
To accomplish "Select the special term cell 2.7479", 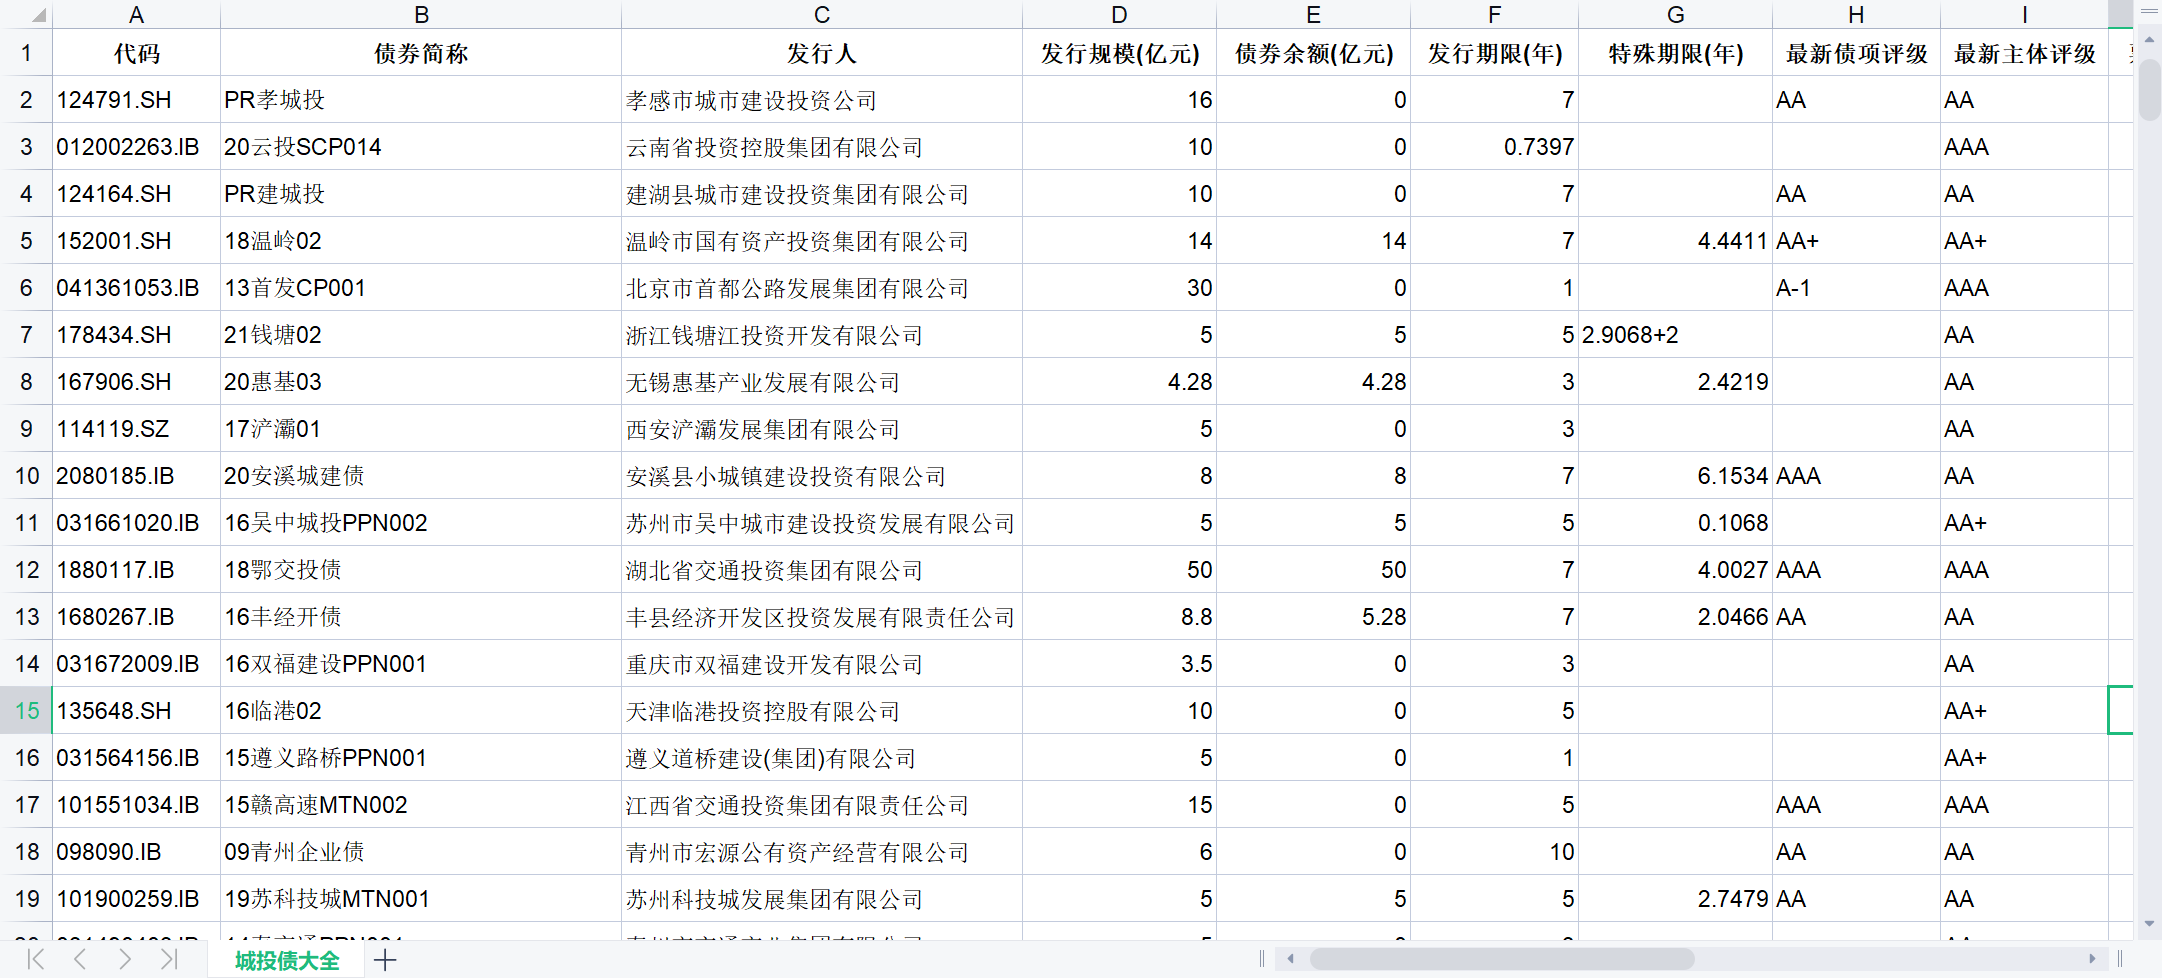I will pyautogui.click(x=1676, y=899).
